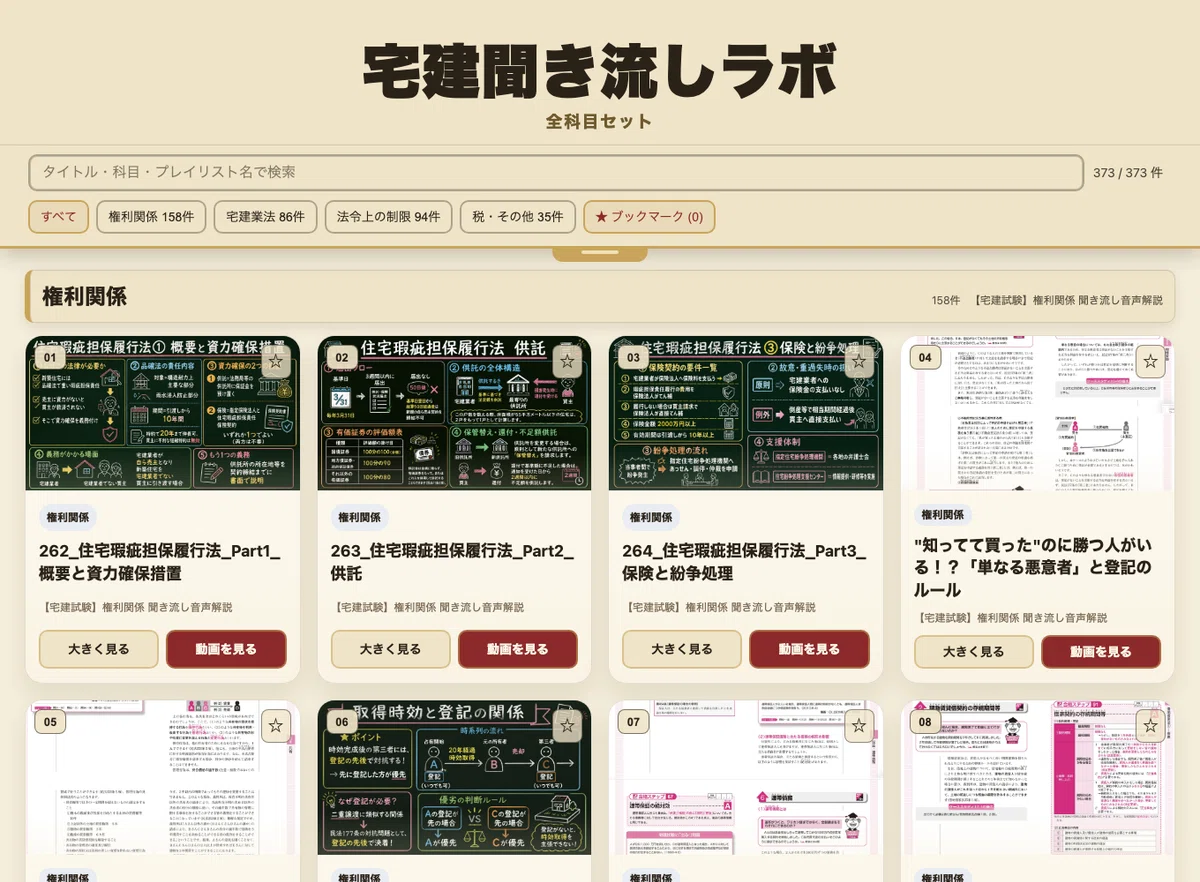Collapse the 権利関係 section header
This screenshot has width=1200, height=882.
(600, 297)
